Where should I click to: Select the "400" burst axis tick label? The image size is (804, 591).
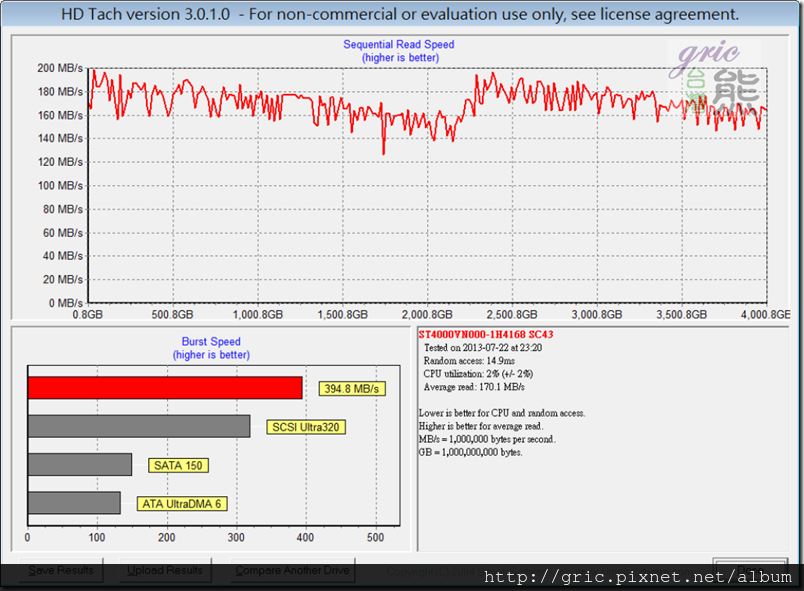point(306,538)
